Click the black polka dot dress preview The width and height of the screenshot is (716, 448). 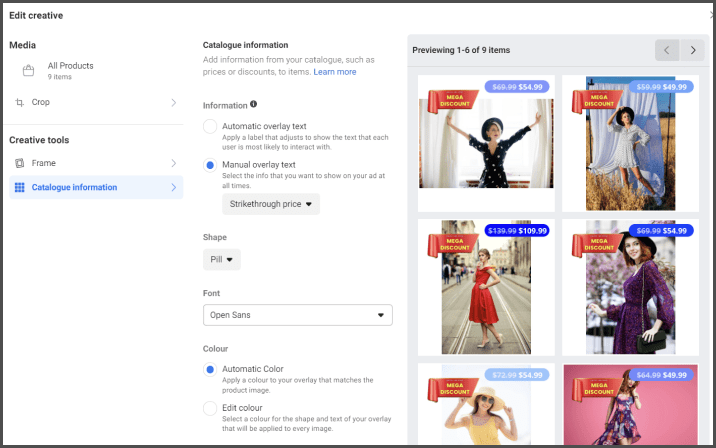[x=486, y=143]
